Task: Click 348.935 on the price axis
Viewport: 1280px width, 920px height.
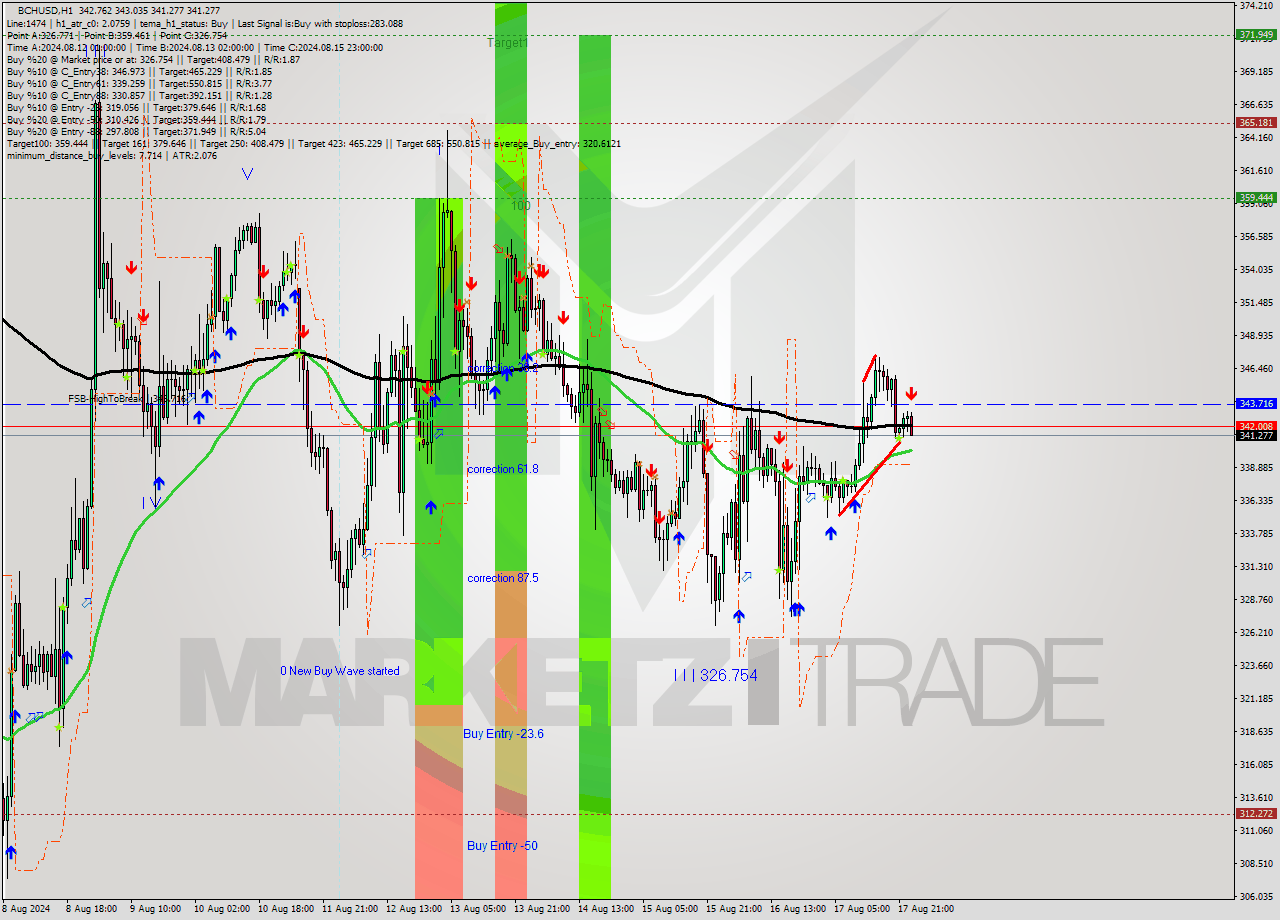Action: pyautogui.click(x=1256, y=336)
